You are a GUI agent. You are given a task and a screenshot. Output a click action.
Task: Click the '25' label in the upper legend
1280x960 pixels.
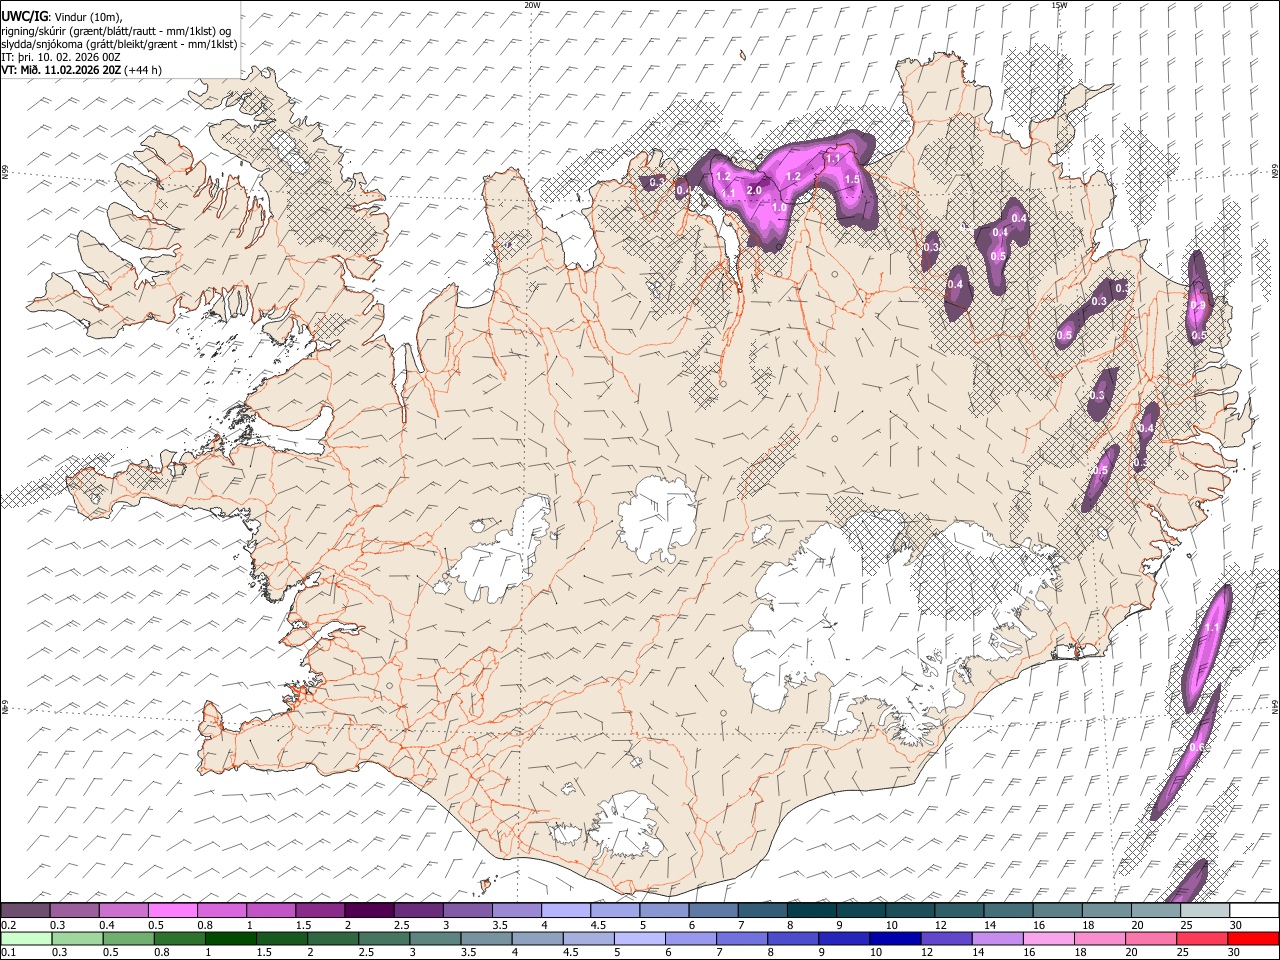click(1186, 925)
